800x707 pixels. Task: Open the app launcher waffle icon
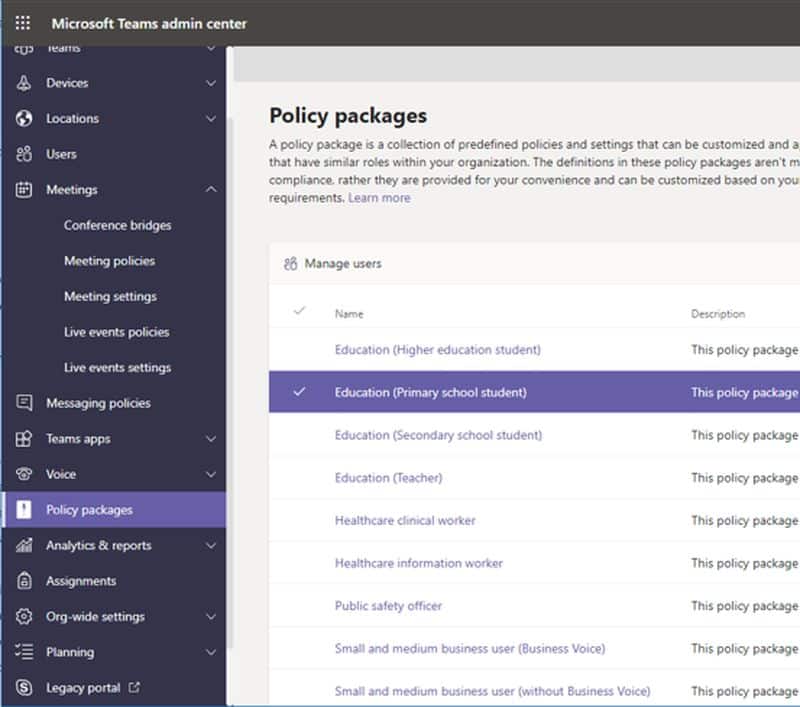22,23
